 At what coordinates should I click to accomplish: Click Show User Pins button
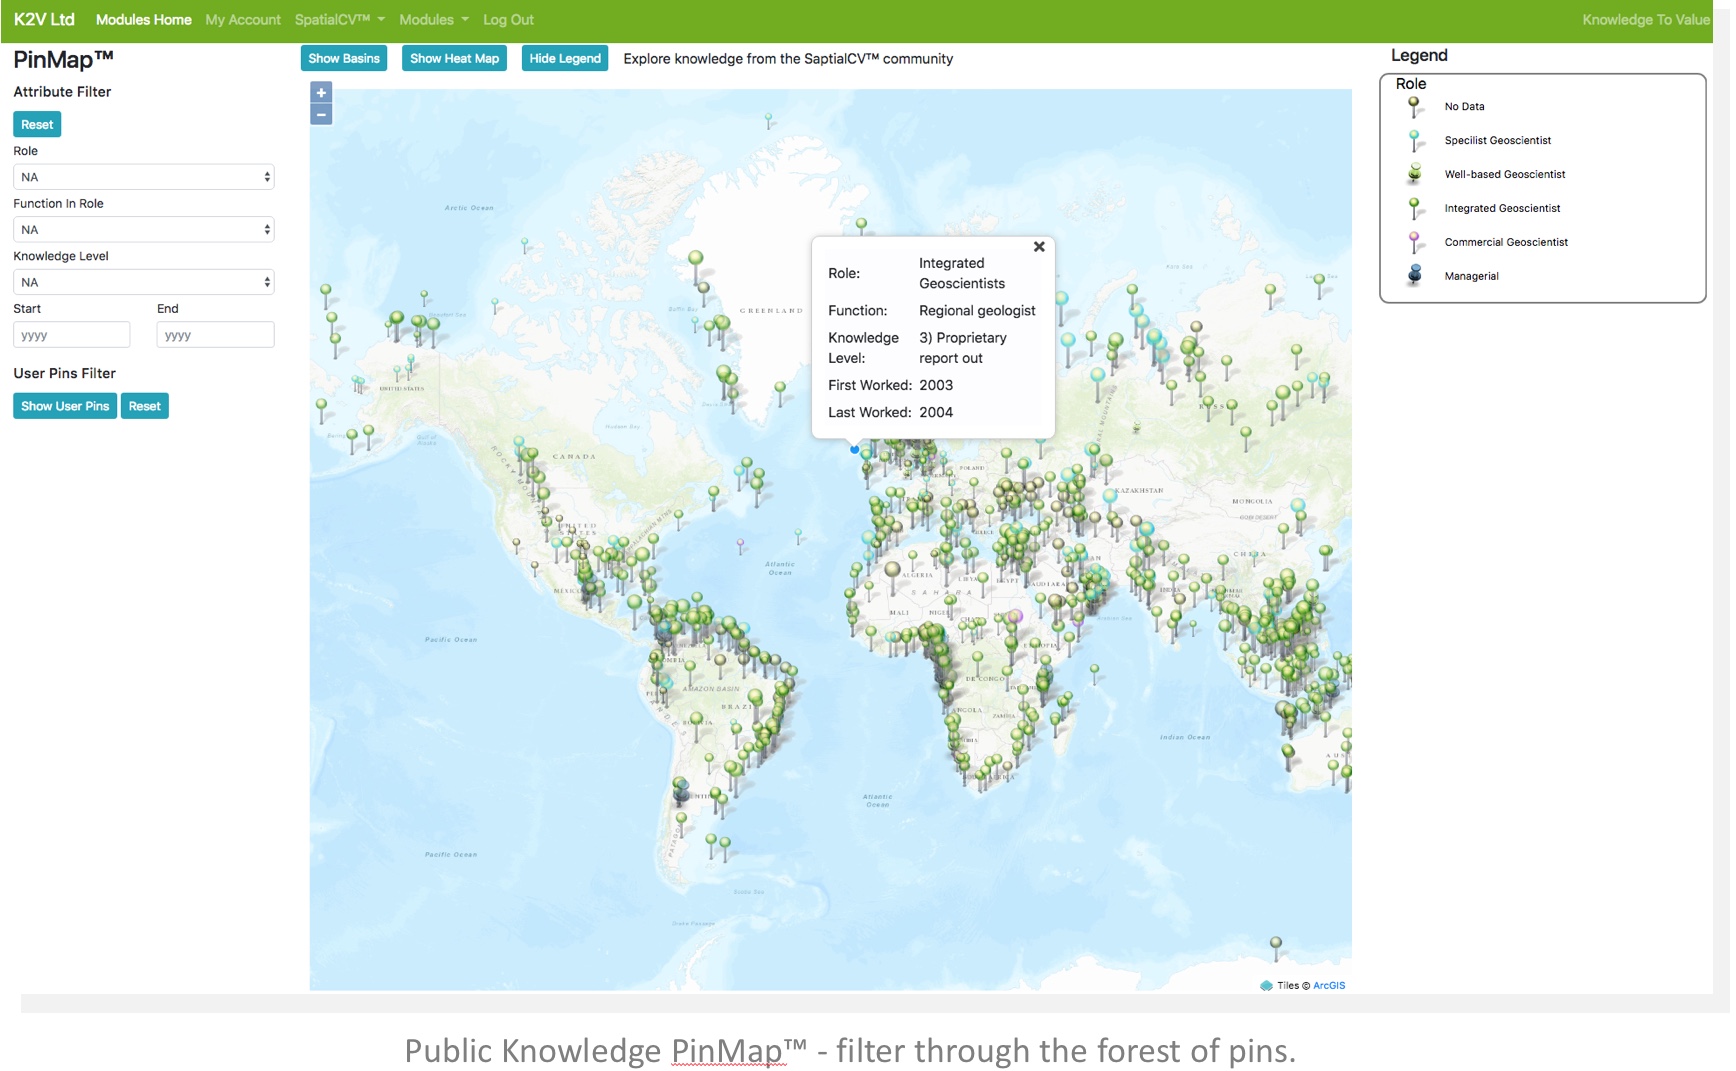(65, 406)
